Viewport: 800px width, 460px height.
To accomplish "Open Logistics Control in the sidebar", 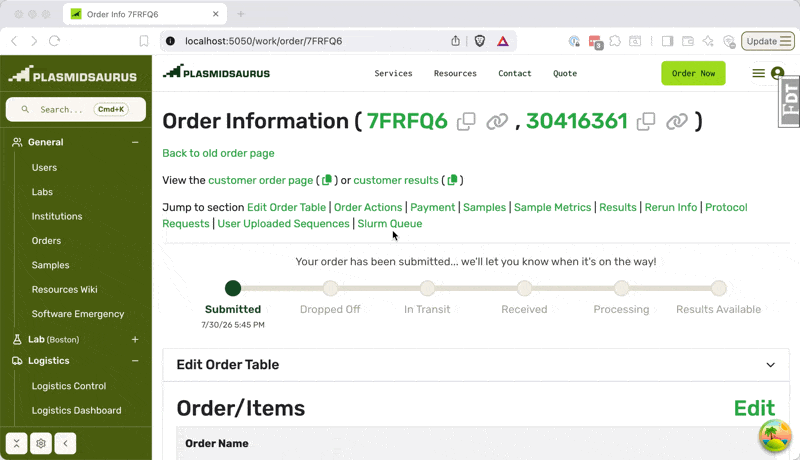I will tap(69, 386).
